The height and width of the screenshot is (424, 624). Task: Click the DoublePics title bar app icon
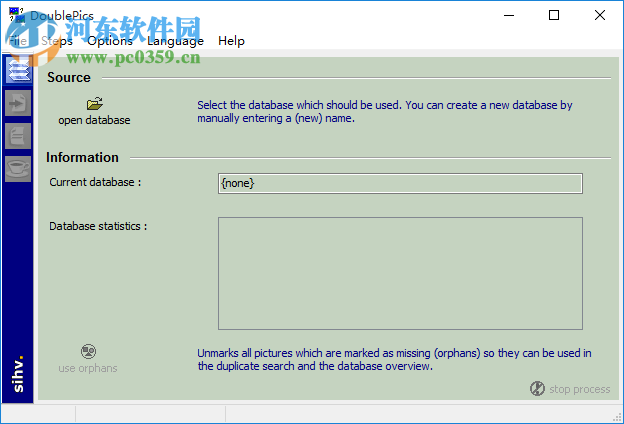pos(17,15)
